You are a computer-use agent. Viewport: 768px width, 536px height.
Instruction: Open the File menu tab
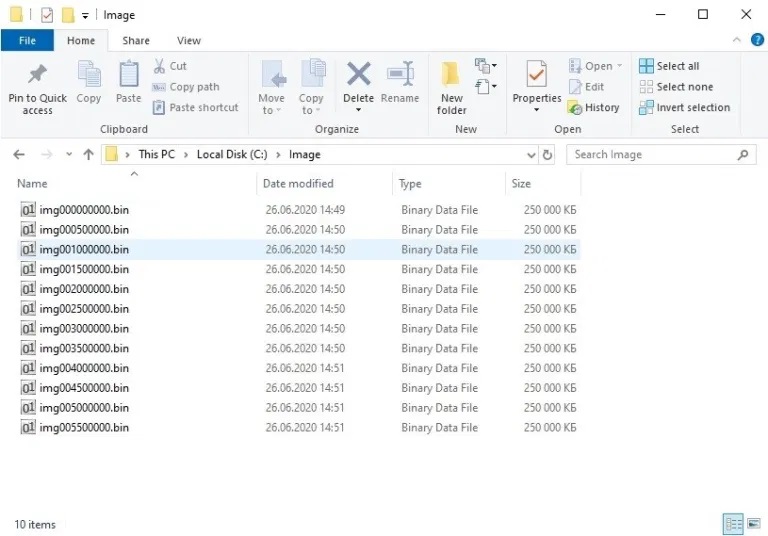pyautogui.click(x=27, y=41)
